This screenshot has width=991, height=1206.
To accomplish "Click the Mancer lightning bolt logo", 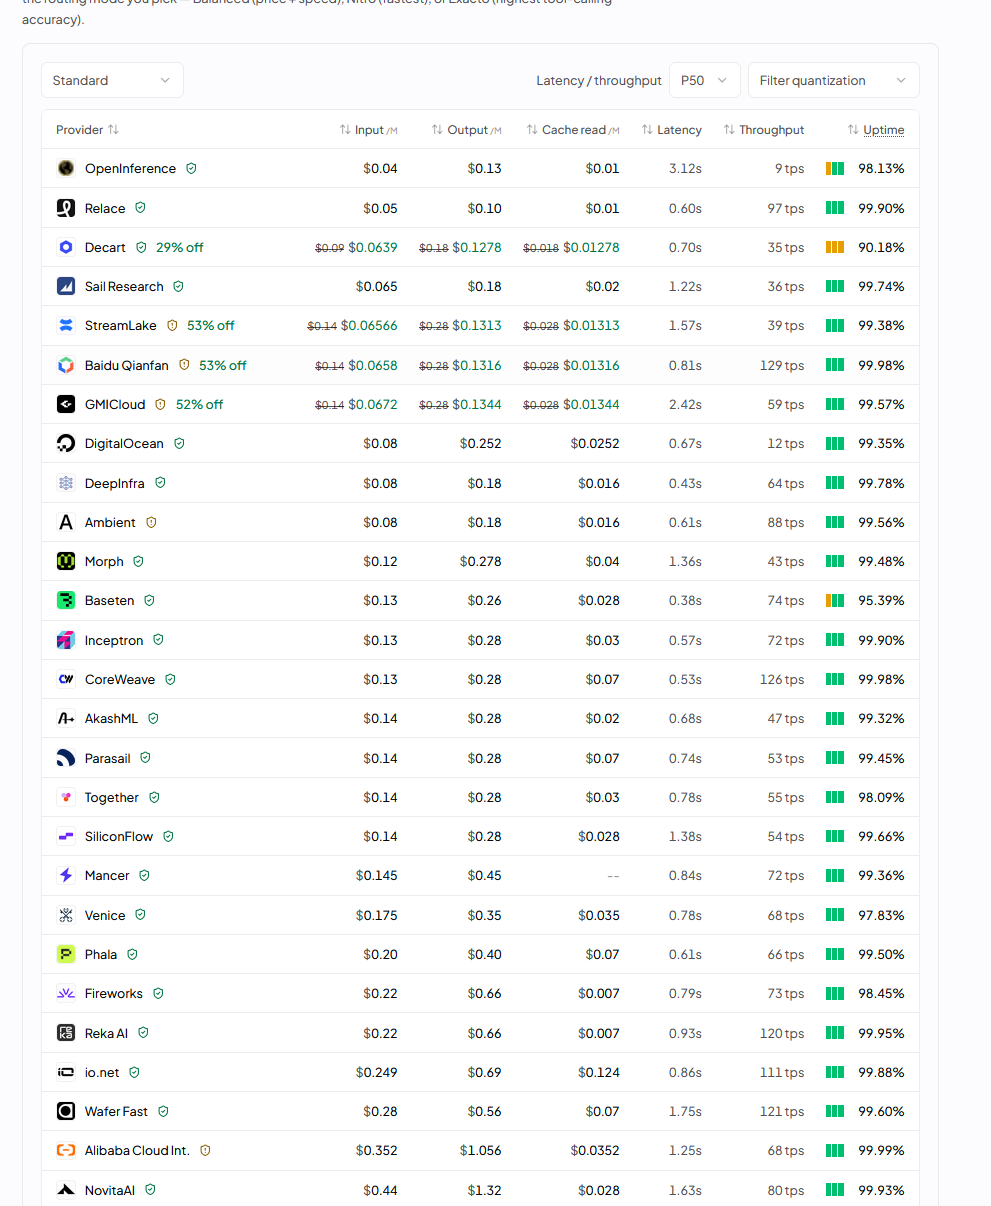I will pyautogui.click(x=66, y=875).
